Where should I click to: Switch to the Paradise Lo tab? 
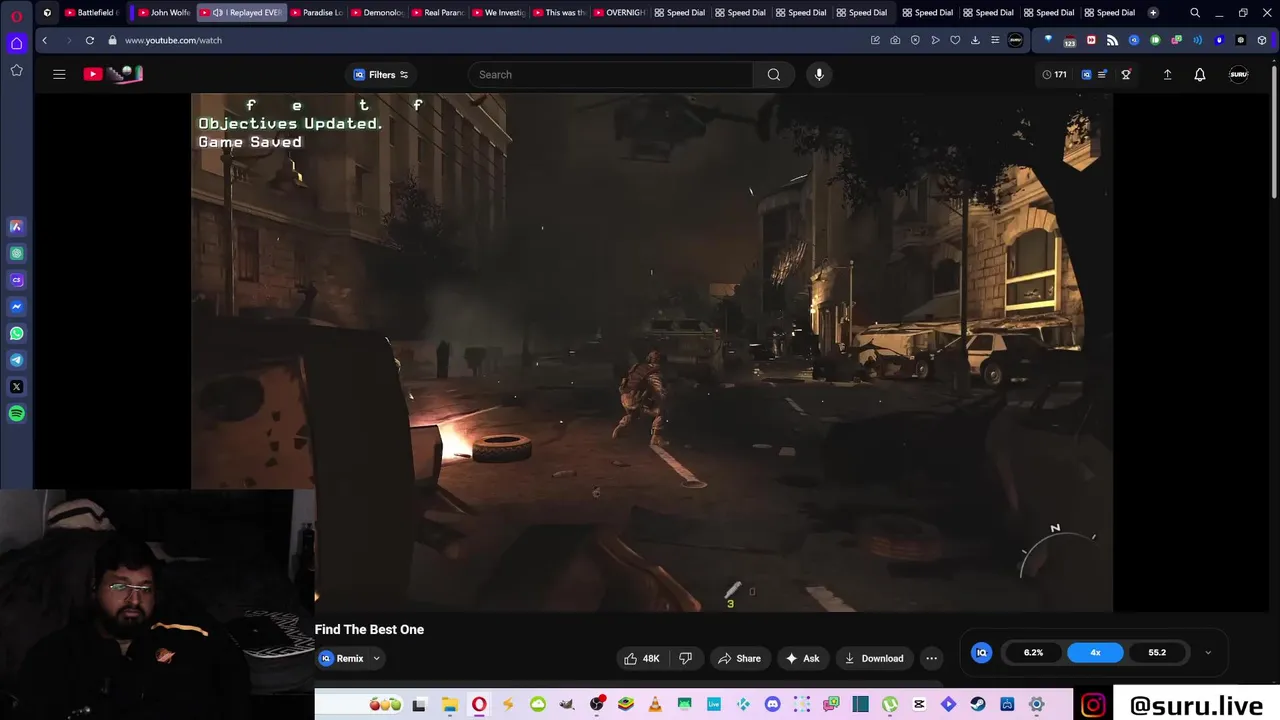tap(317, 12)
